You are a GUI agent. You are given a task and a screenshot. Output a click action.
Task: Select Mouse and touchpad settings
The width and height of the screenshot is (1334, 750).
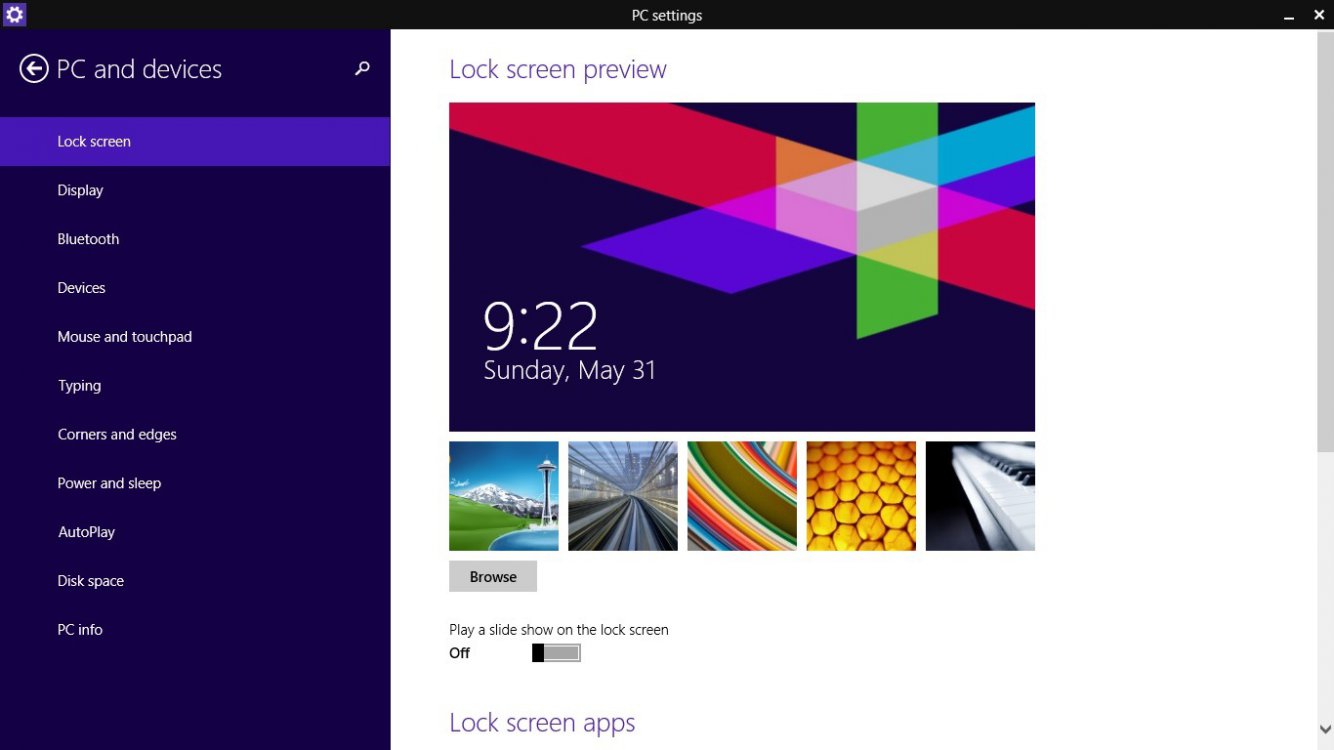tap(124, 337)
